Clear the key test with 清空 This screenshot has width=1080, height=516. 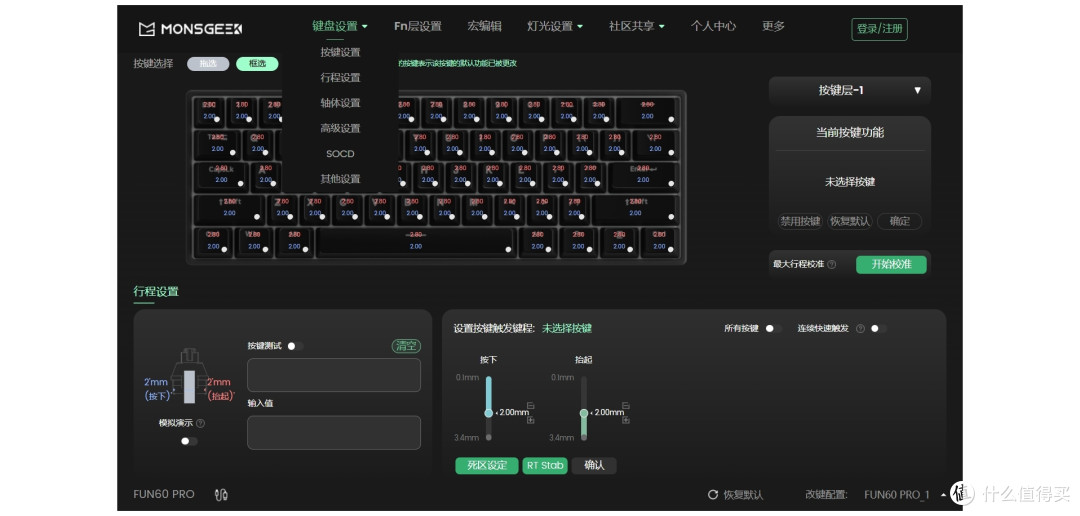pos(406,346)
